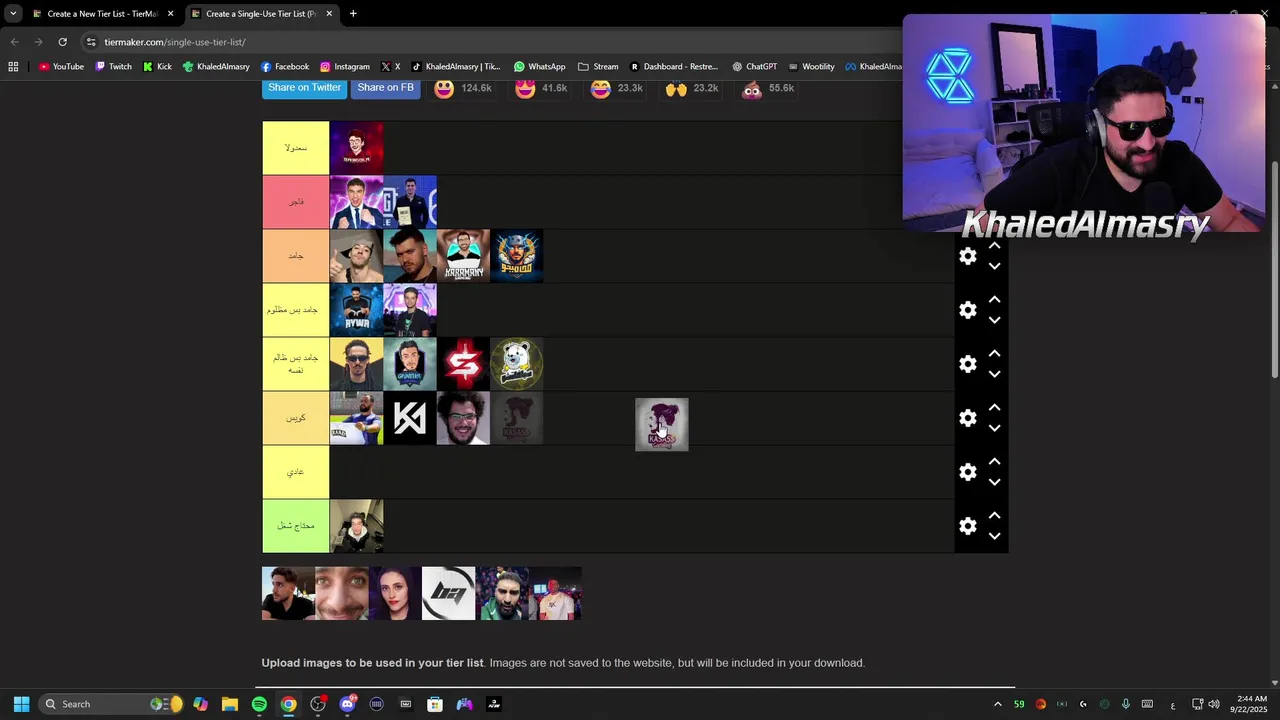Move the RYWA tier row down
The image size is (1280, 720).
click(x=994, y=320)
